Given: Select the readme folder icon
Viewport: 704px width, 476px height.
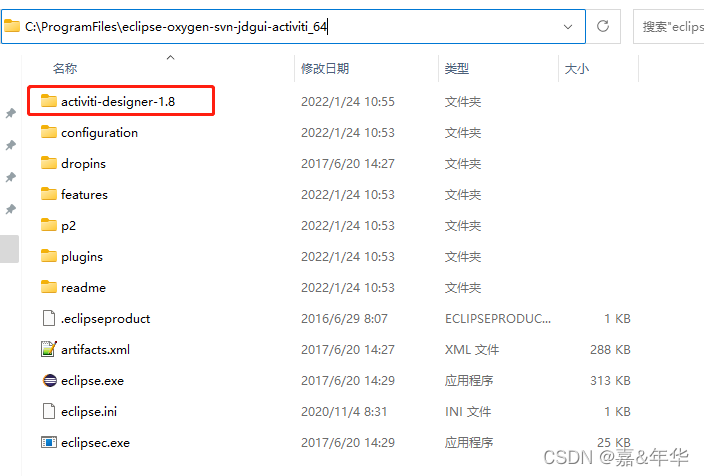Looking at the screenshot, I should tap(48, 287).
